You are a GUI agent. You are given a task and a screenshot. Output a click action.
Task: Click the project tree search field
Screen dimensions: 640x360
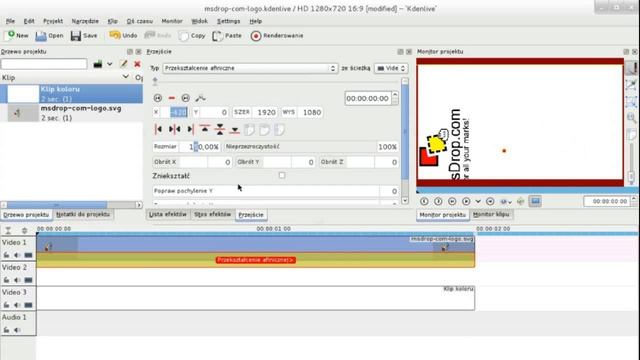pos(44,64)
